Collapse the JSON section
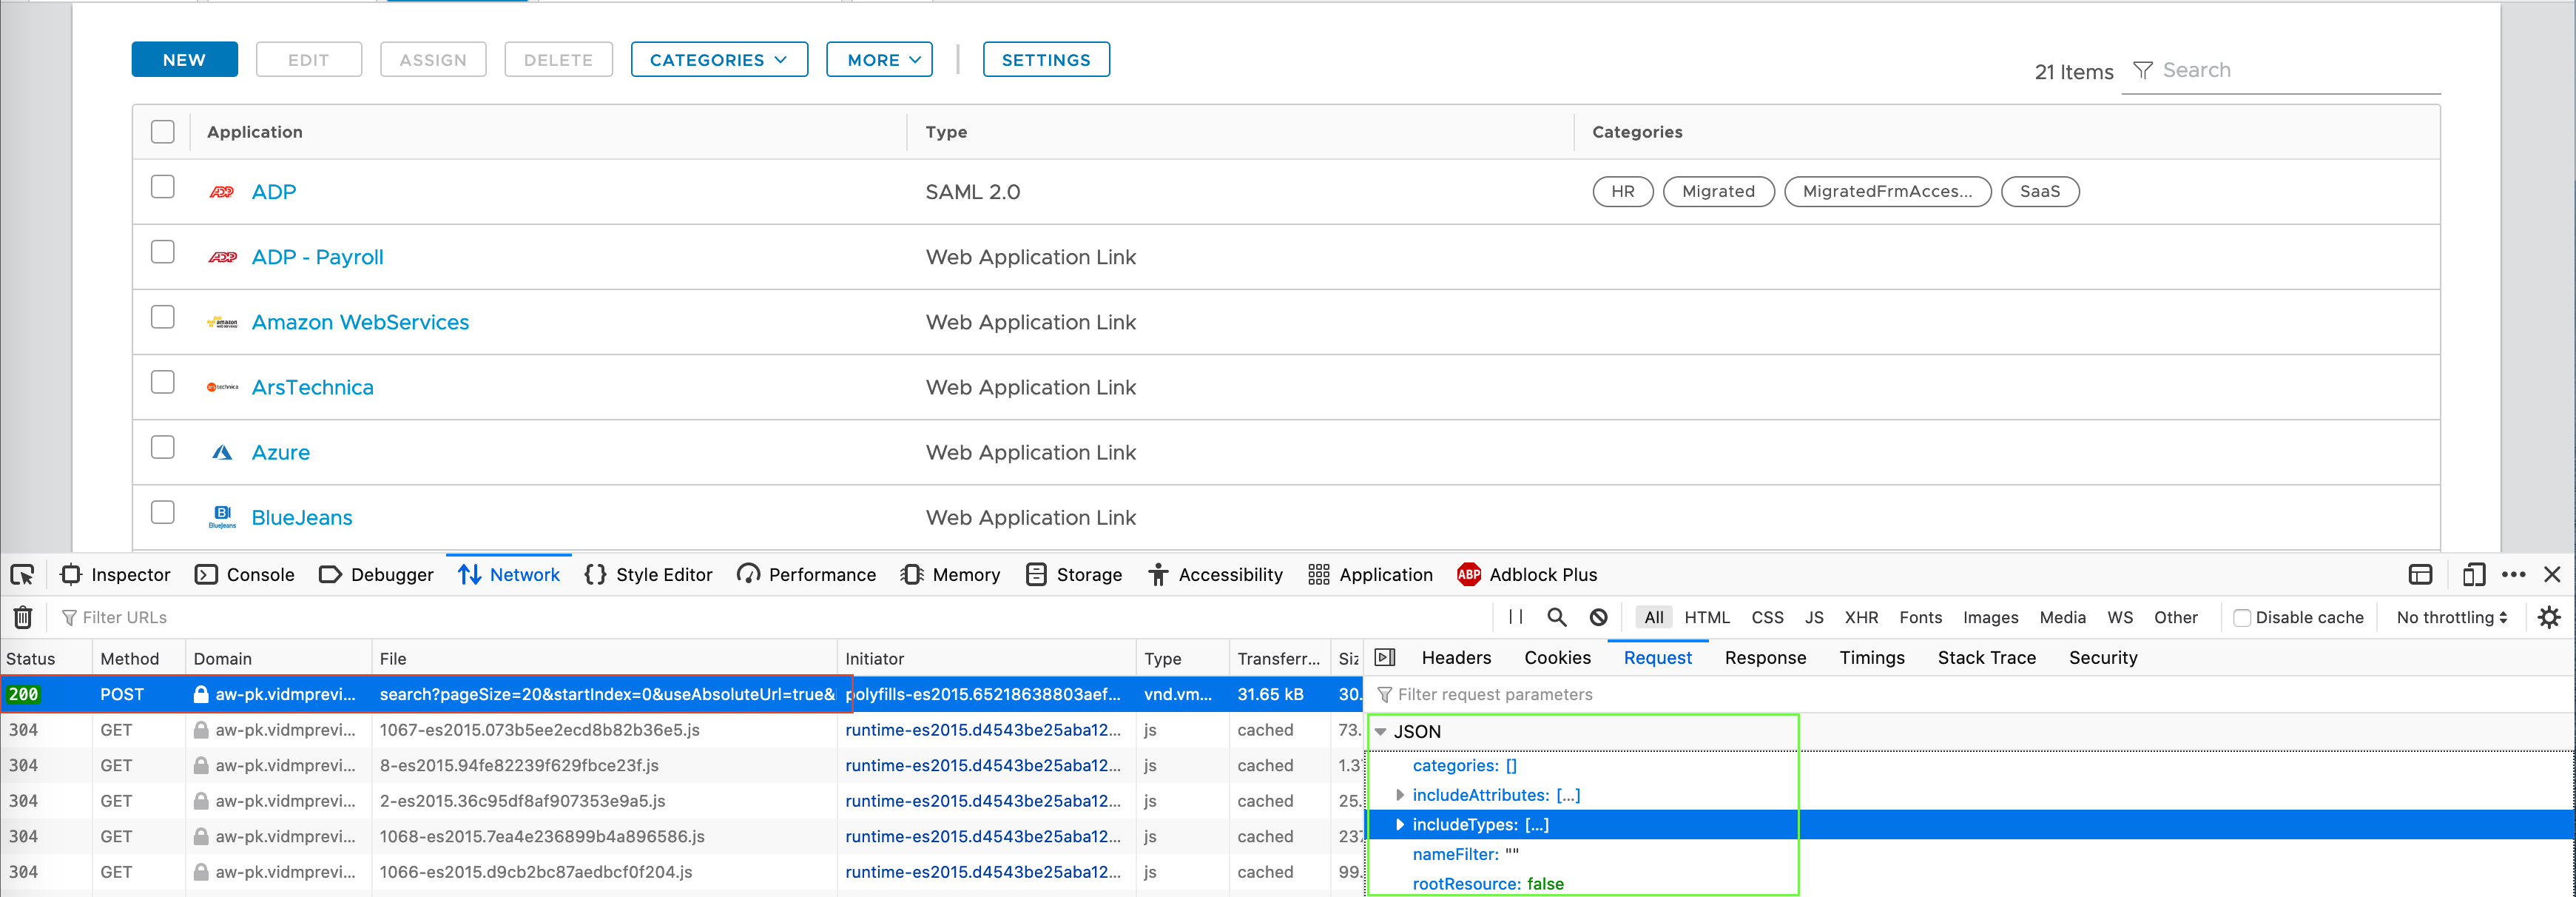Screen dimensions: 2576x897 tap(1381, 732)
